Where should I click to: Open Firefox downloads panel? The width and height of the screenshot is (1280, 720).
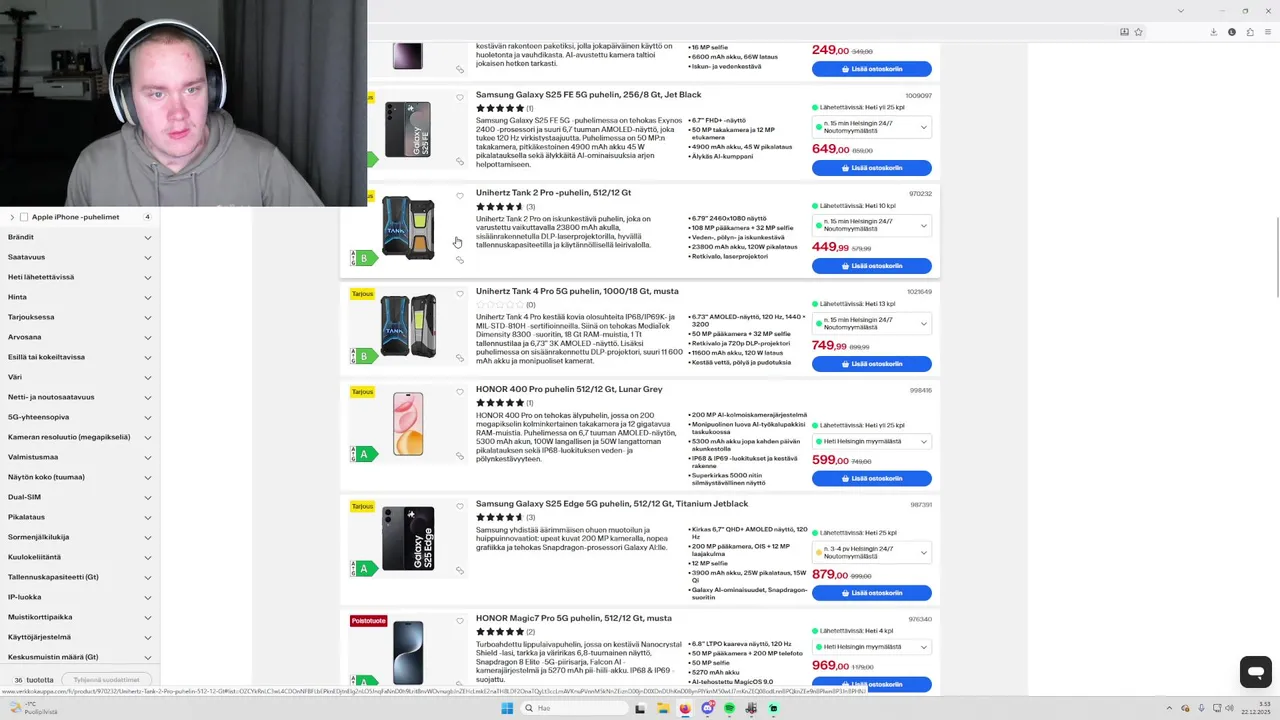1213,32
